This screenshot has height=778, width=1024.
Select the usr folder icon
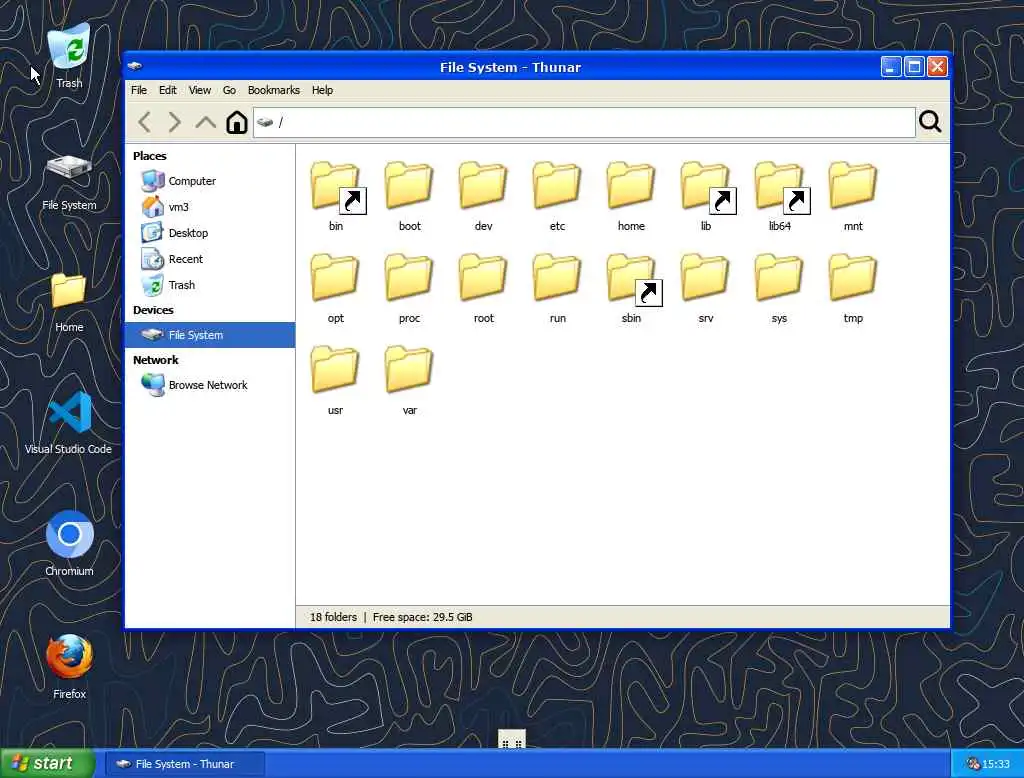pos(335,370)
